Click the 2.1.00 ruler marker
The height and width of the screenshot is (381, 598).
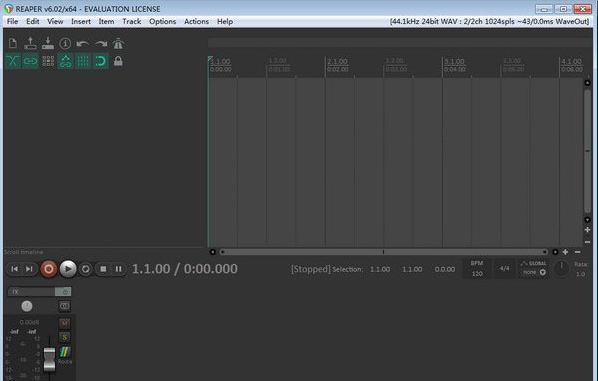click(x=337, y=61)
